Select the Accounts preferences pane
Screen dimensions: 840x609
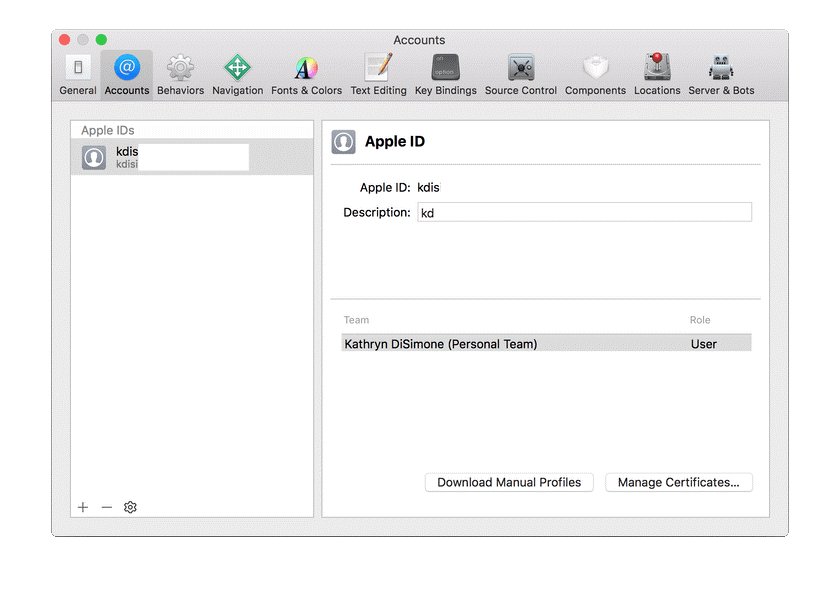tap(126, 76)
